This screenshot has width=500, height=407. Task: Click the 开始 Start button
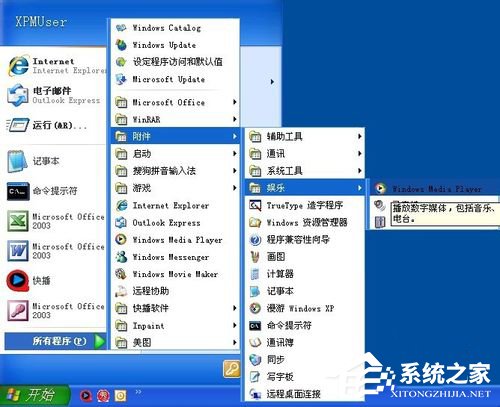point(34,395)
